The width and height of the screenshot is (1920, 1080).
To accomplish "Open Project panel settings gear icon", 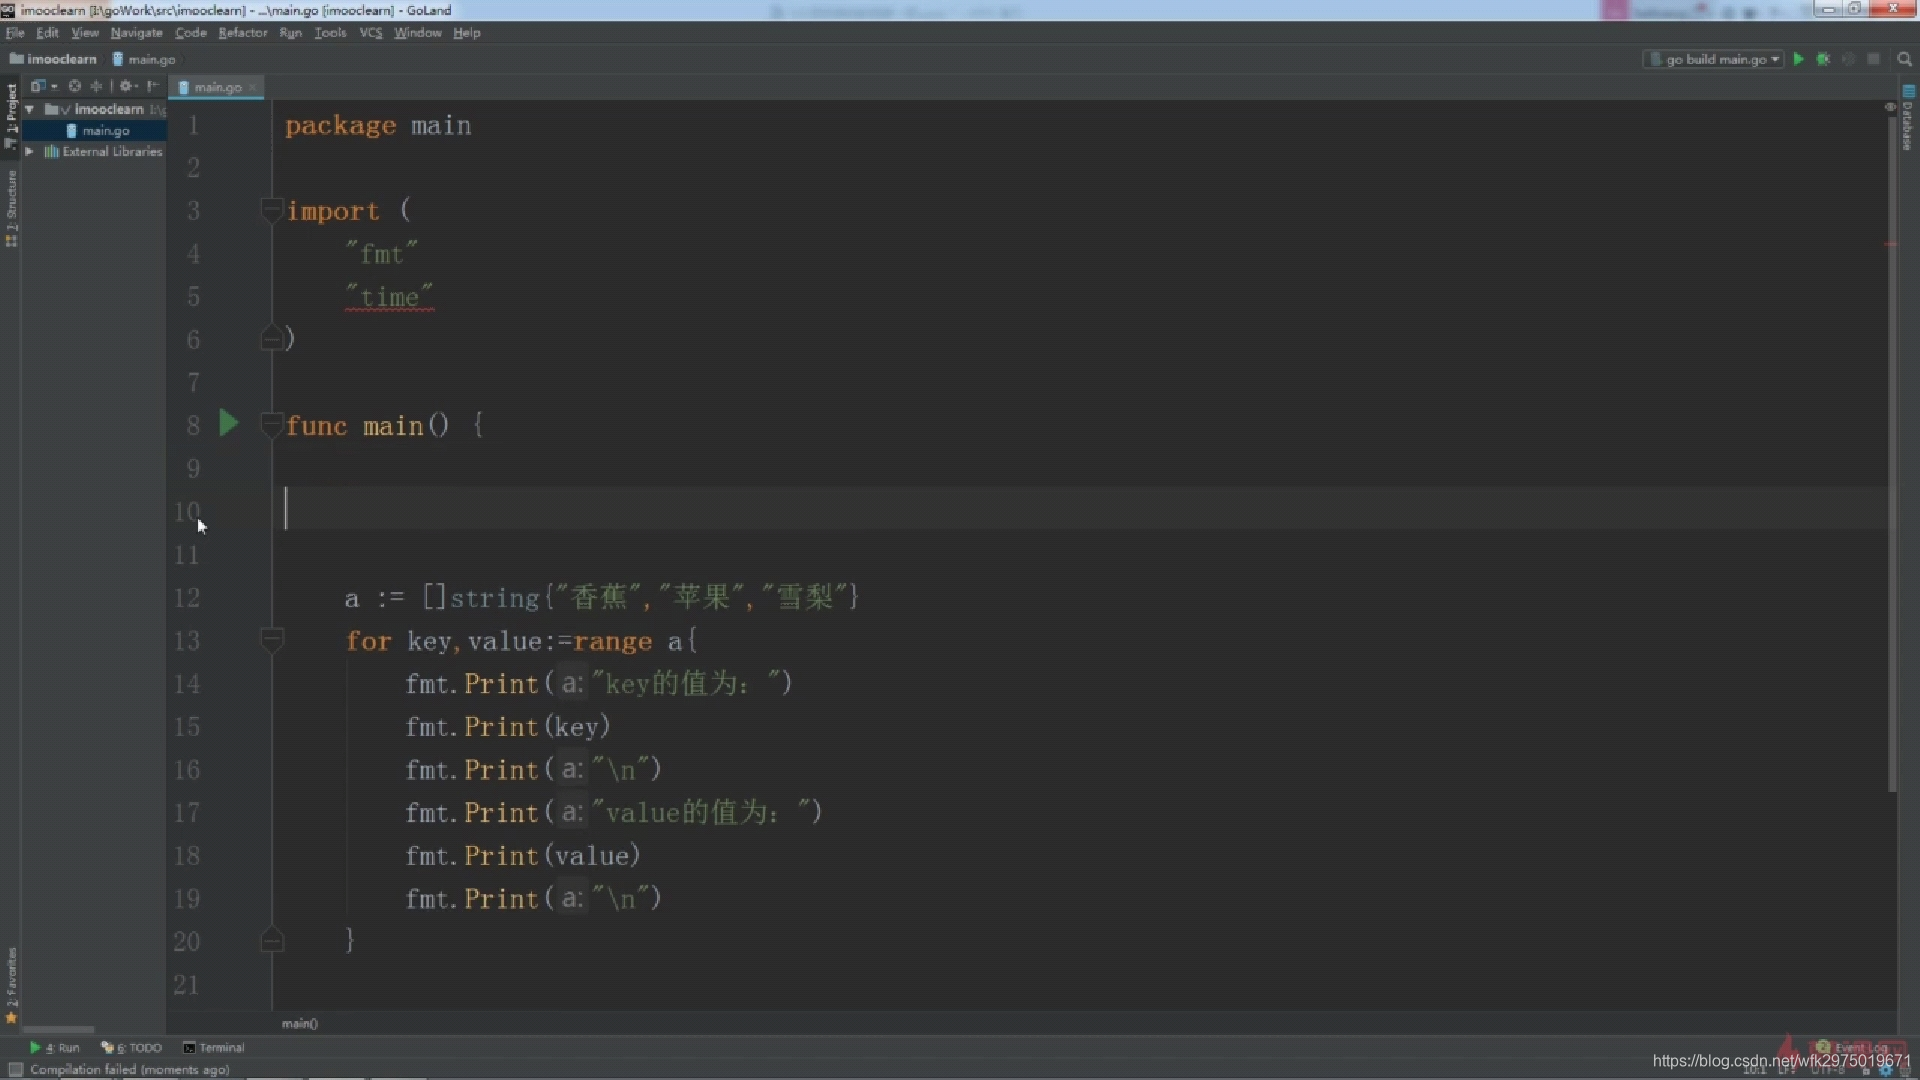I will (x=128, y=86).
